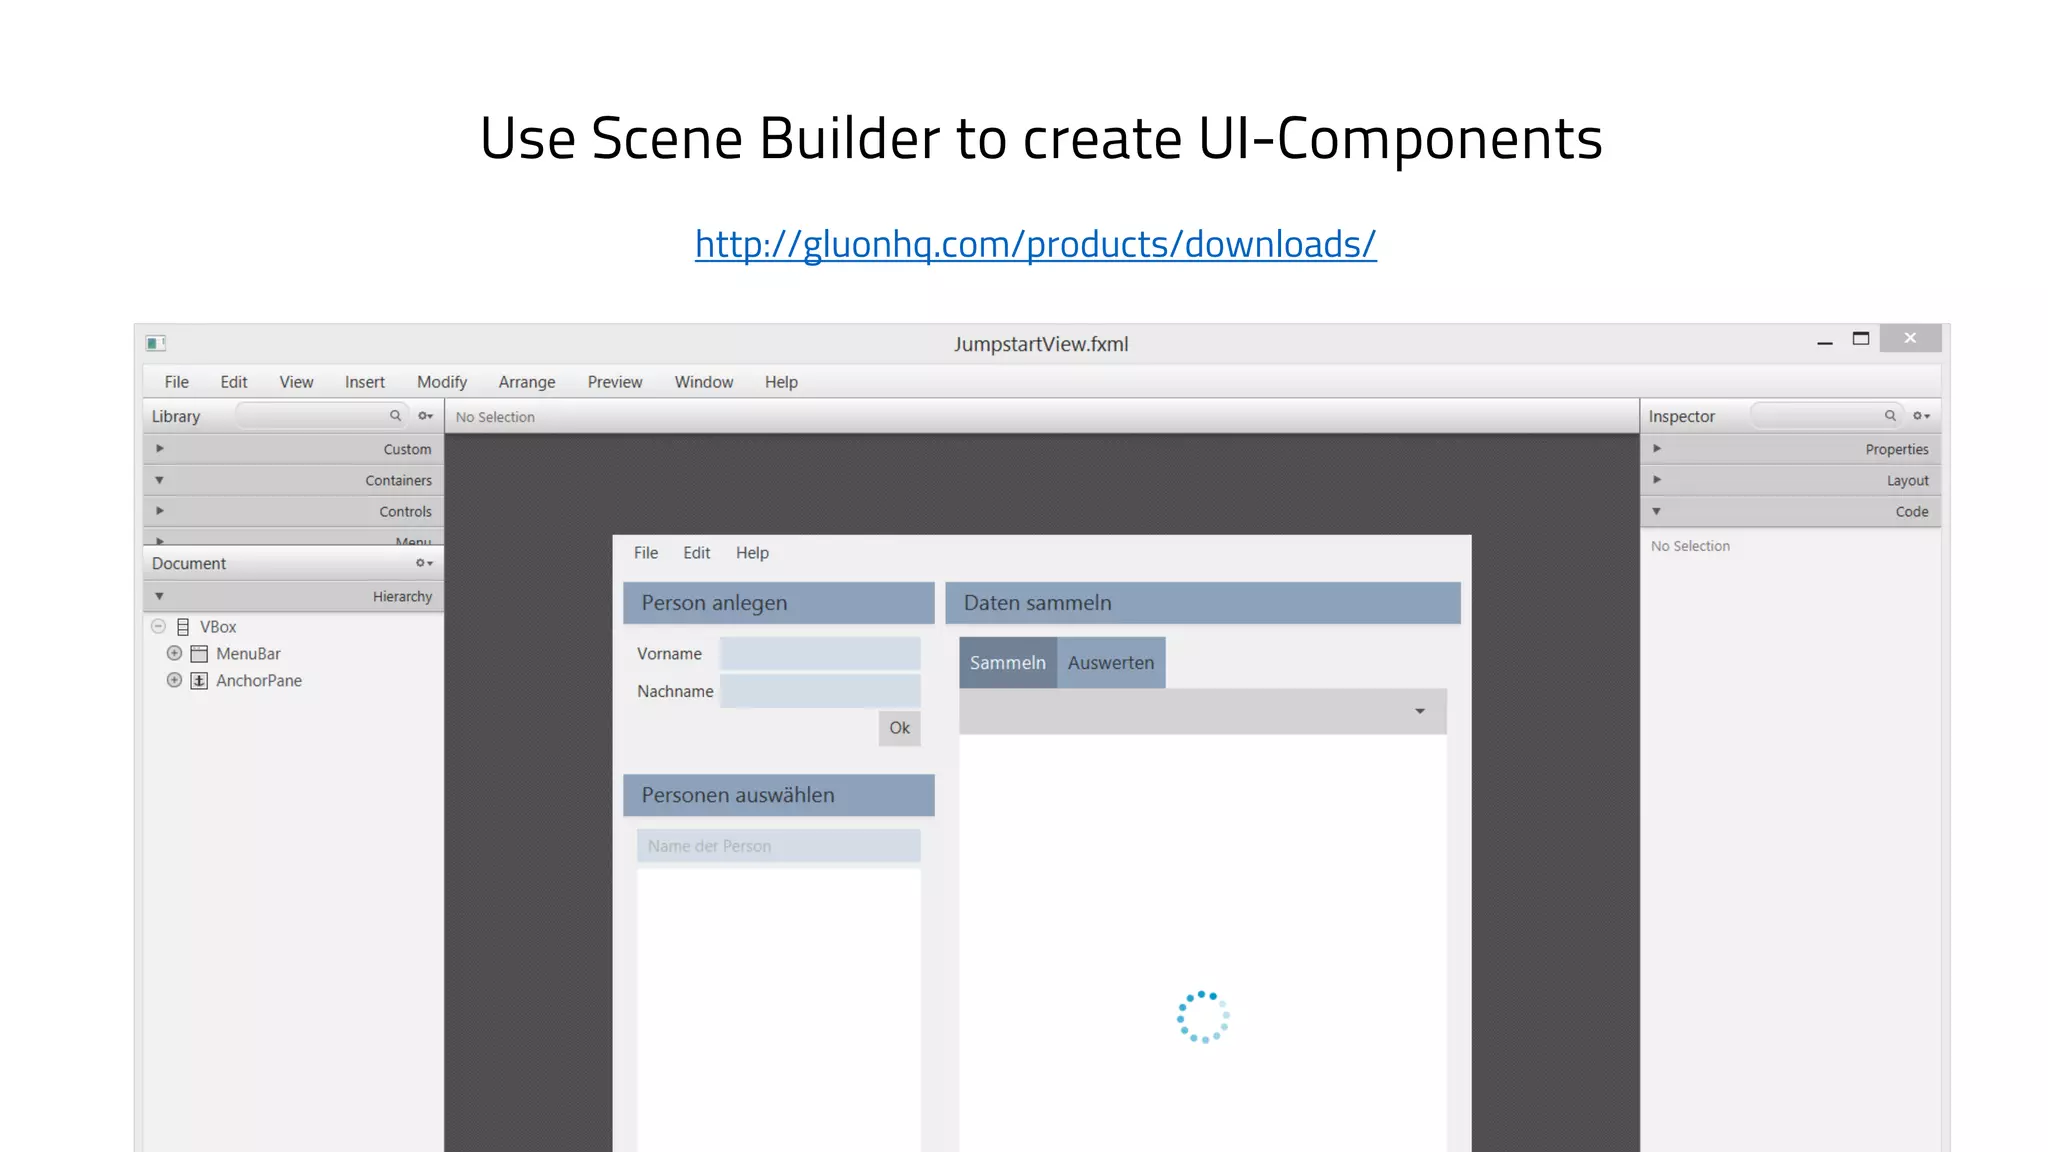Expand the AnchorPane tree node
The image size is (2048, 1152).
coord(174,681)
